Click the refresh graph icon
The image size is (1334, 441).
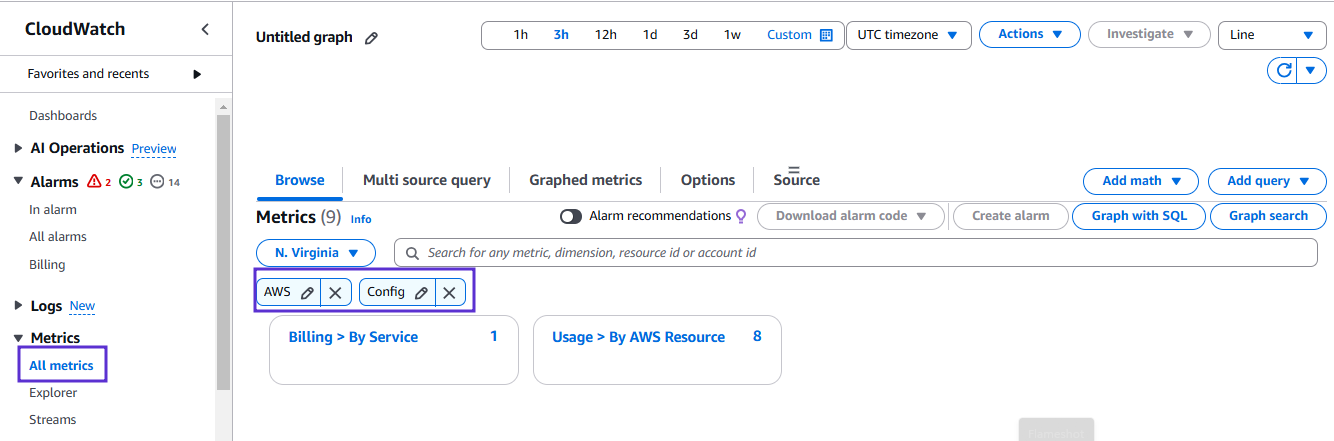1283,70
